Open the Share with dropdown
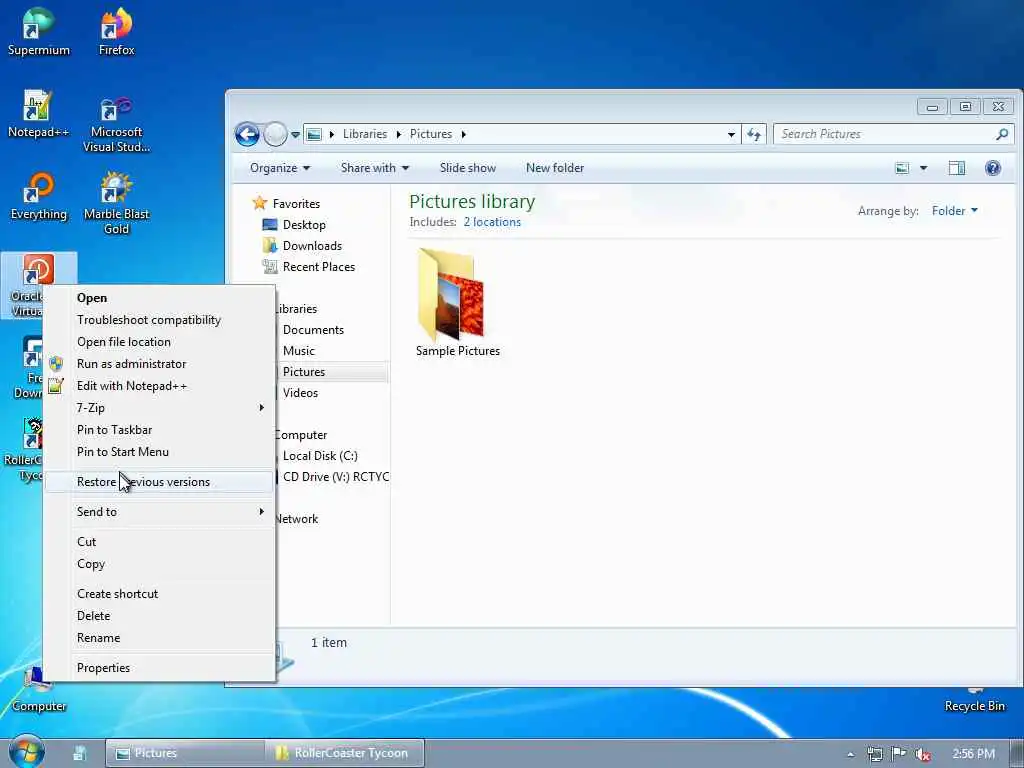The image size is (1024, 768). [375, 168]
